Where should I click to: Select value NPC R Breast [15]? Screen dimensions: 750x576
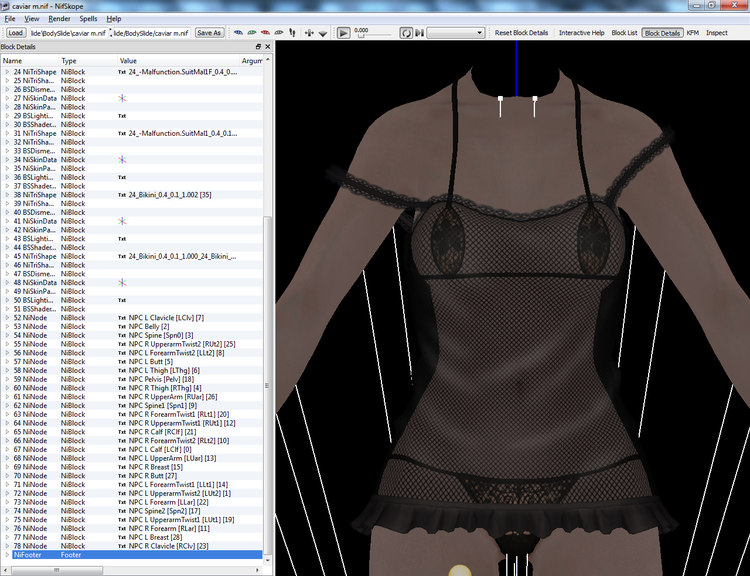click(x=155, y=467)
